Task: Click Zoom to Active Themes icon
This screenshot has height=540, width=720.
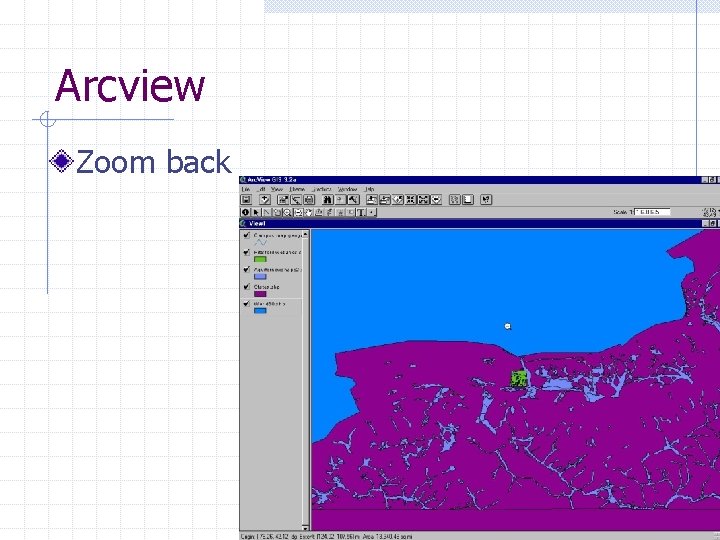Action: click(x=385, y=199)
